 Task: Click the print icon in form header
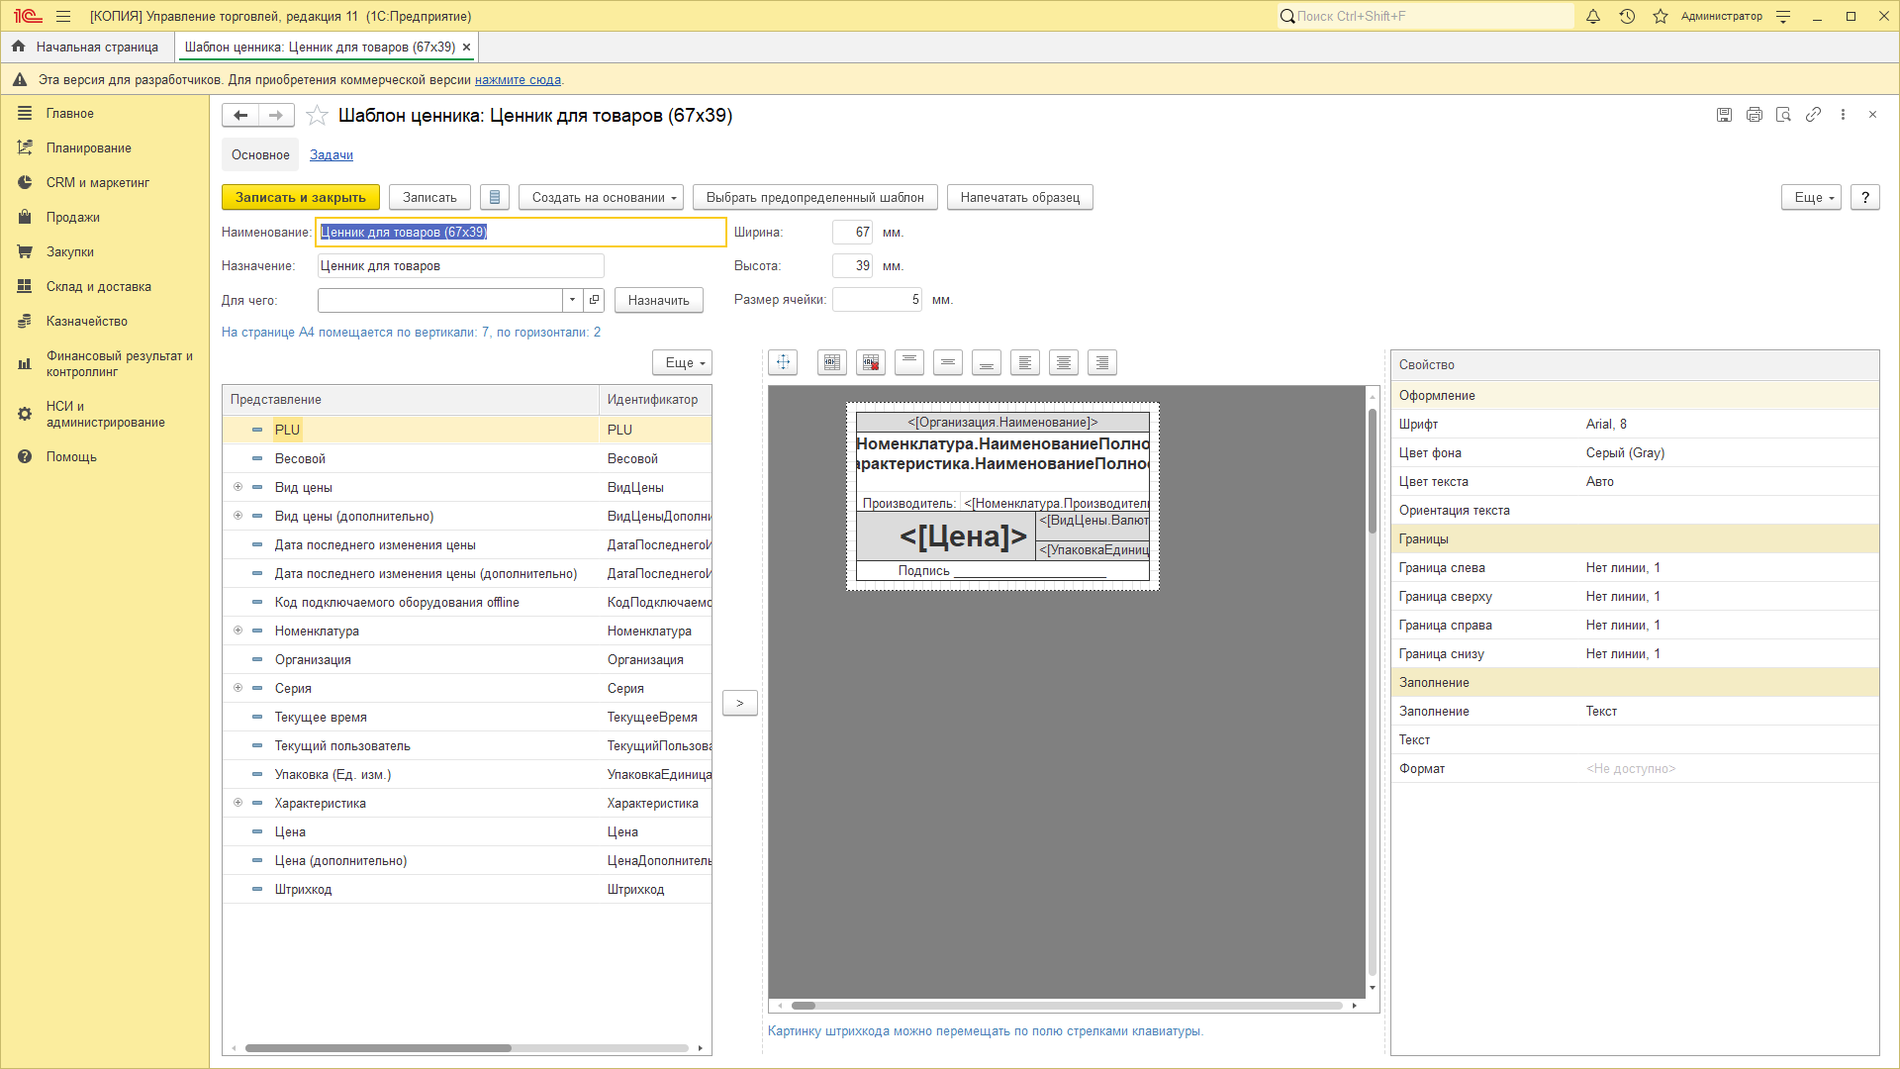coord(1754,115)
